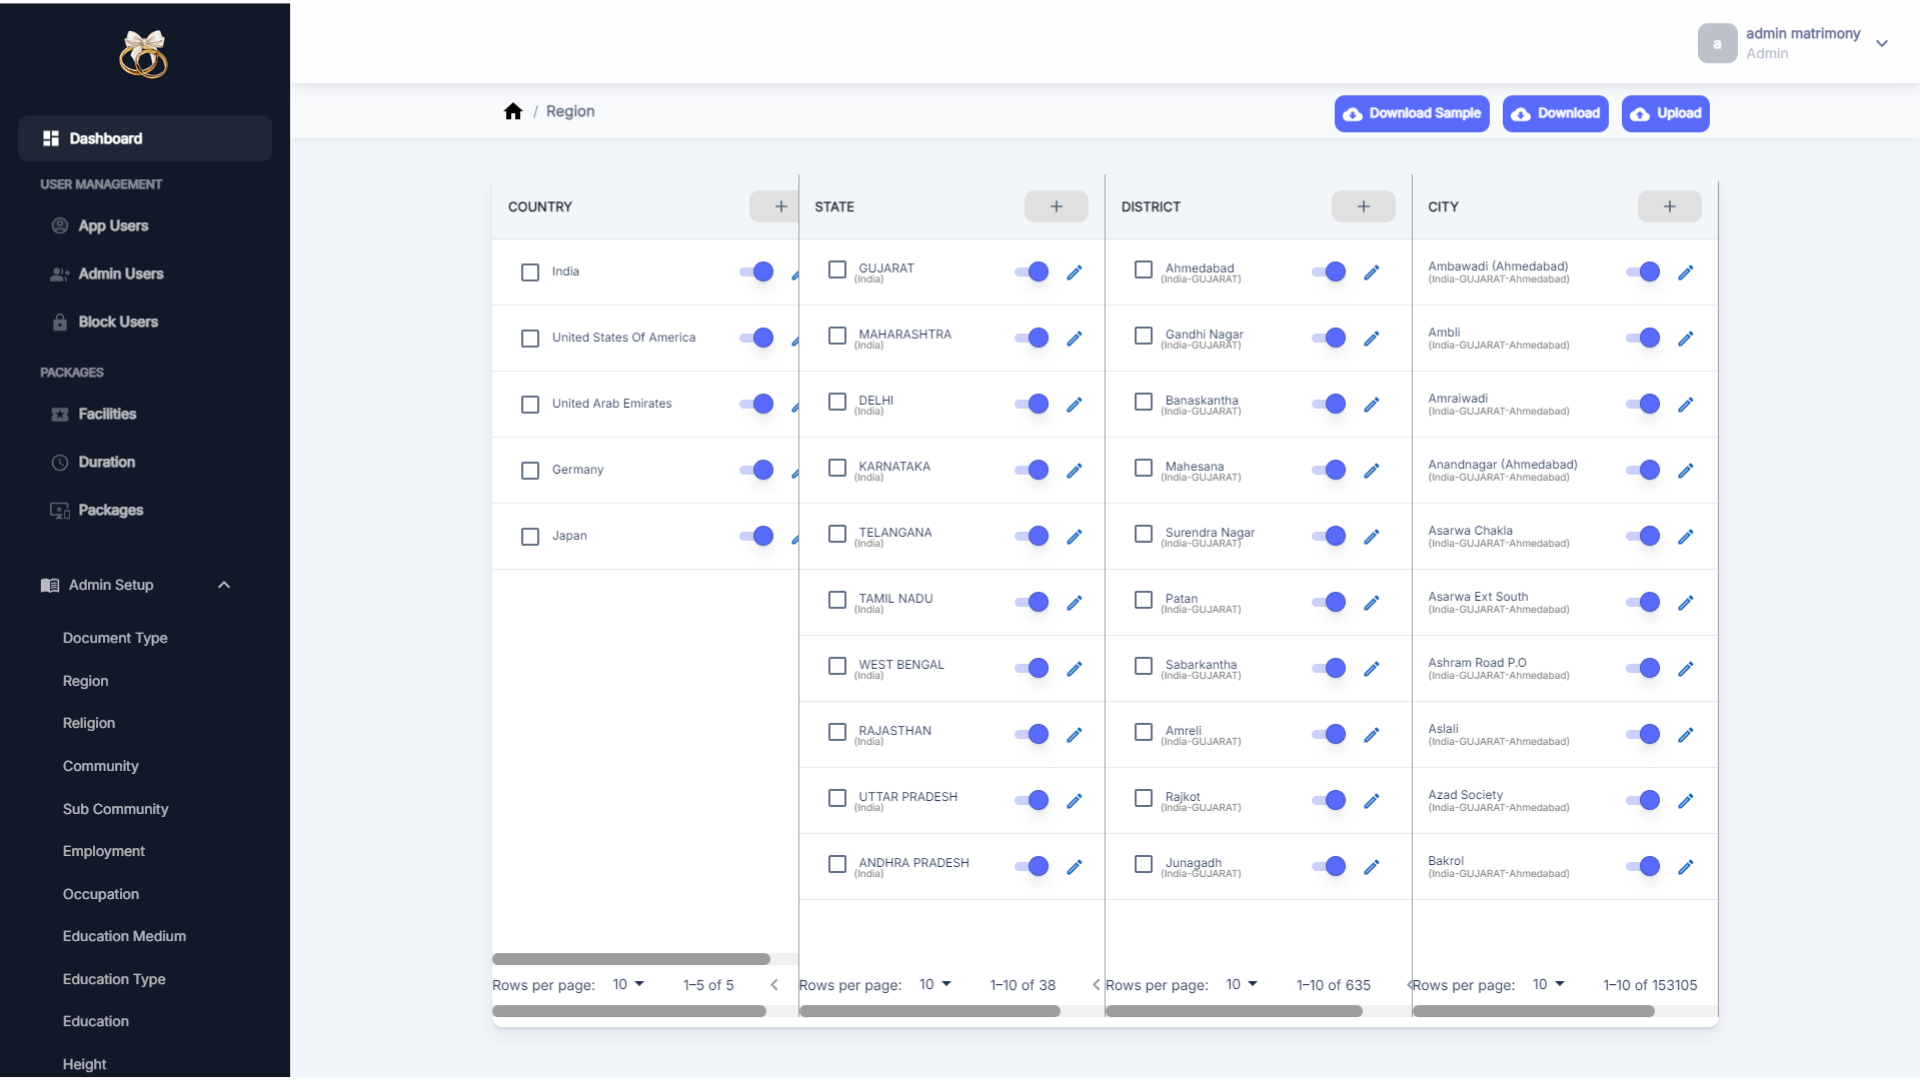The height and width of the screenshot is (1080, 1920).
Task: Go to Religion in Admin Setup
Action: 89,723
